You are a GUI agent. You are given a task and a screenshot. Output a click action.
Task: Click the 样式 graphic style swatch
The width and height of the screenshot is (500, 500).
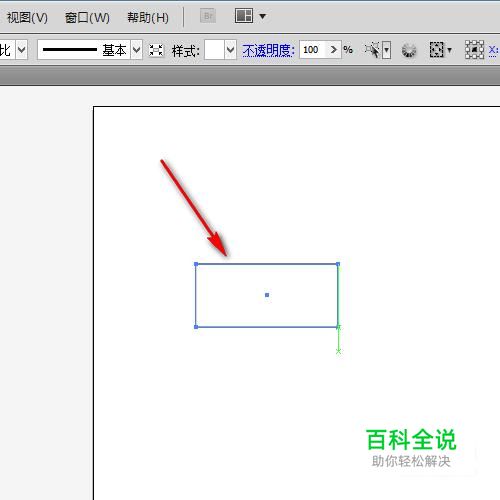[214, 50]
